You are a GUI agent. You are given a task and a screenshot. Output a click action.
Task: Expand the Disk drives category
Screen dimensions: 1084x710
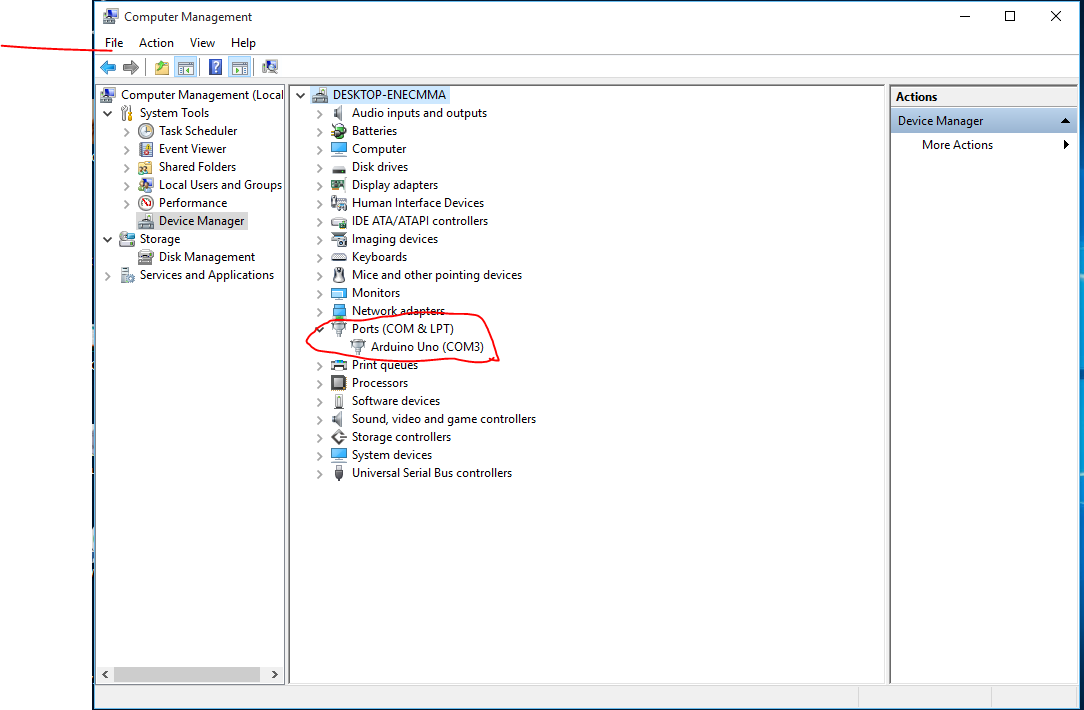pyautogui.click(x=319, y=167)
